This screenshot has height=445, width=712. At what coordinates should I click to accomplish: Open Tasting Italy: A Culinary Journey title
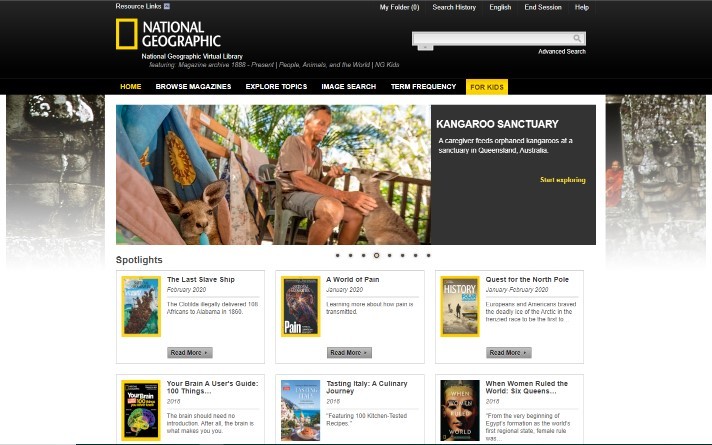367,387
